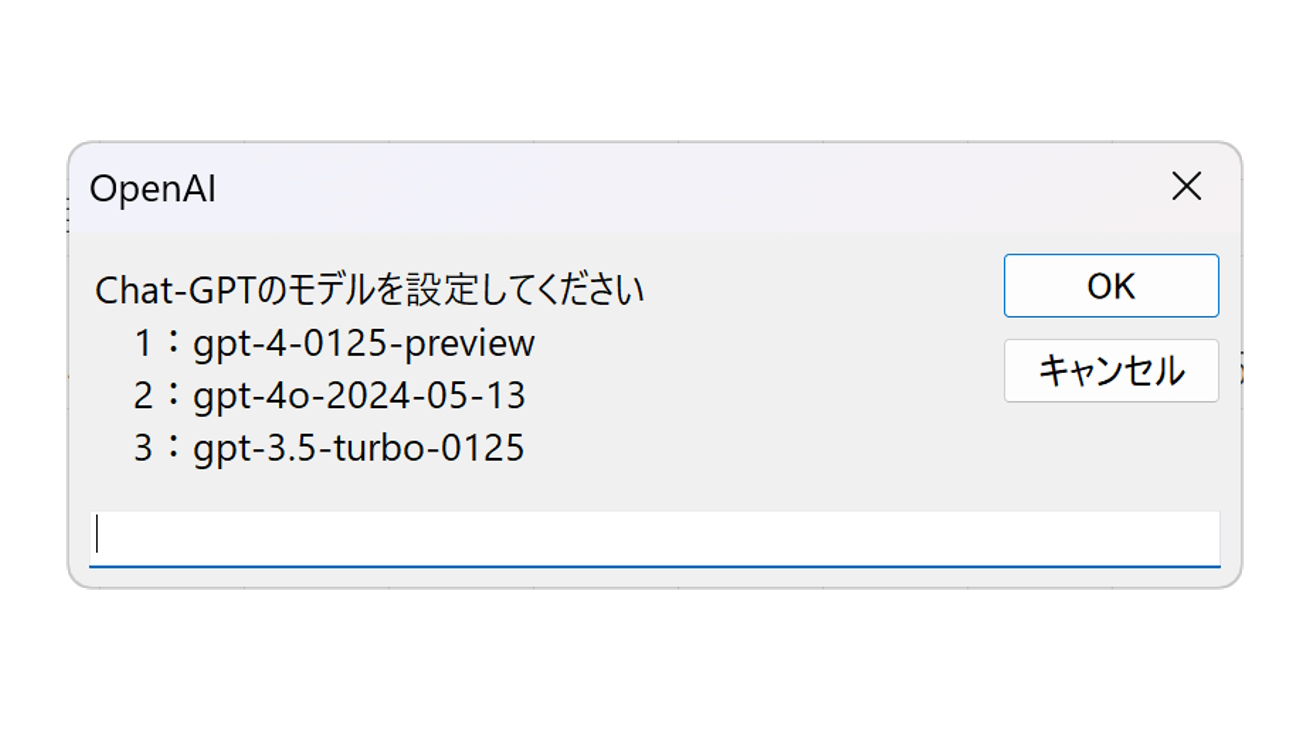Click the gpt-4o-2024-05-13 model name
The image size is (1307, 730).
click(x=359, y=396)
